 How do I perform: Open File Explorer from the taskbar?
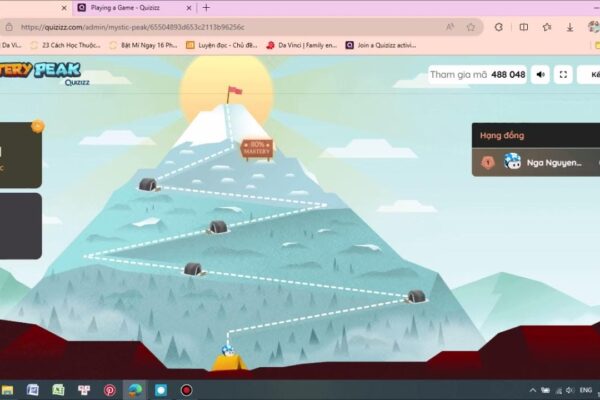click(x=7, y=390)
